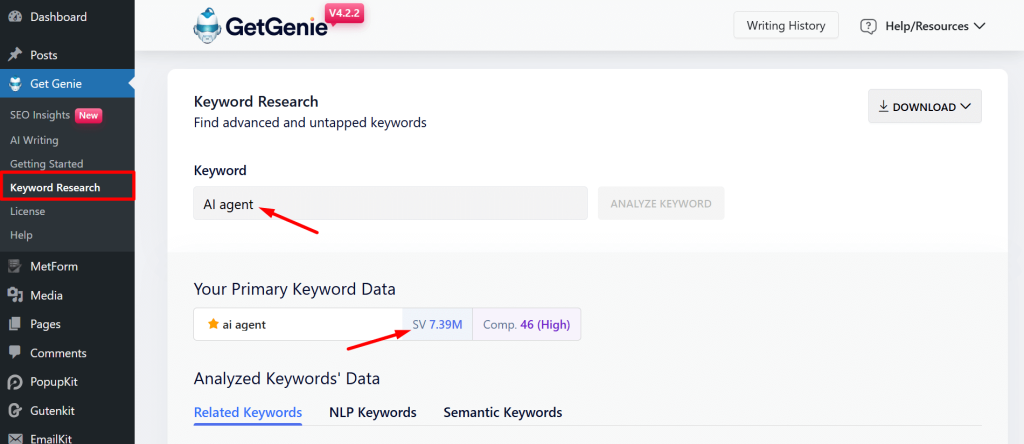Click 'Find advanced and untapped keywords' text

(310, 122)
